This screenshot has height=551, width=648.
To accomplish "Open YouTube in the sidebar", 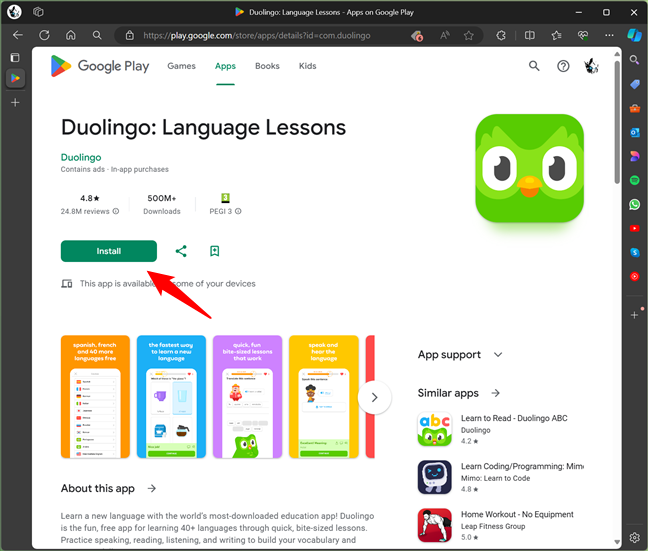I will pos(634,228).
